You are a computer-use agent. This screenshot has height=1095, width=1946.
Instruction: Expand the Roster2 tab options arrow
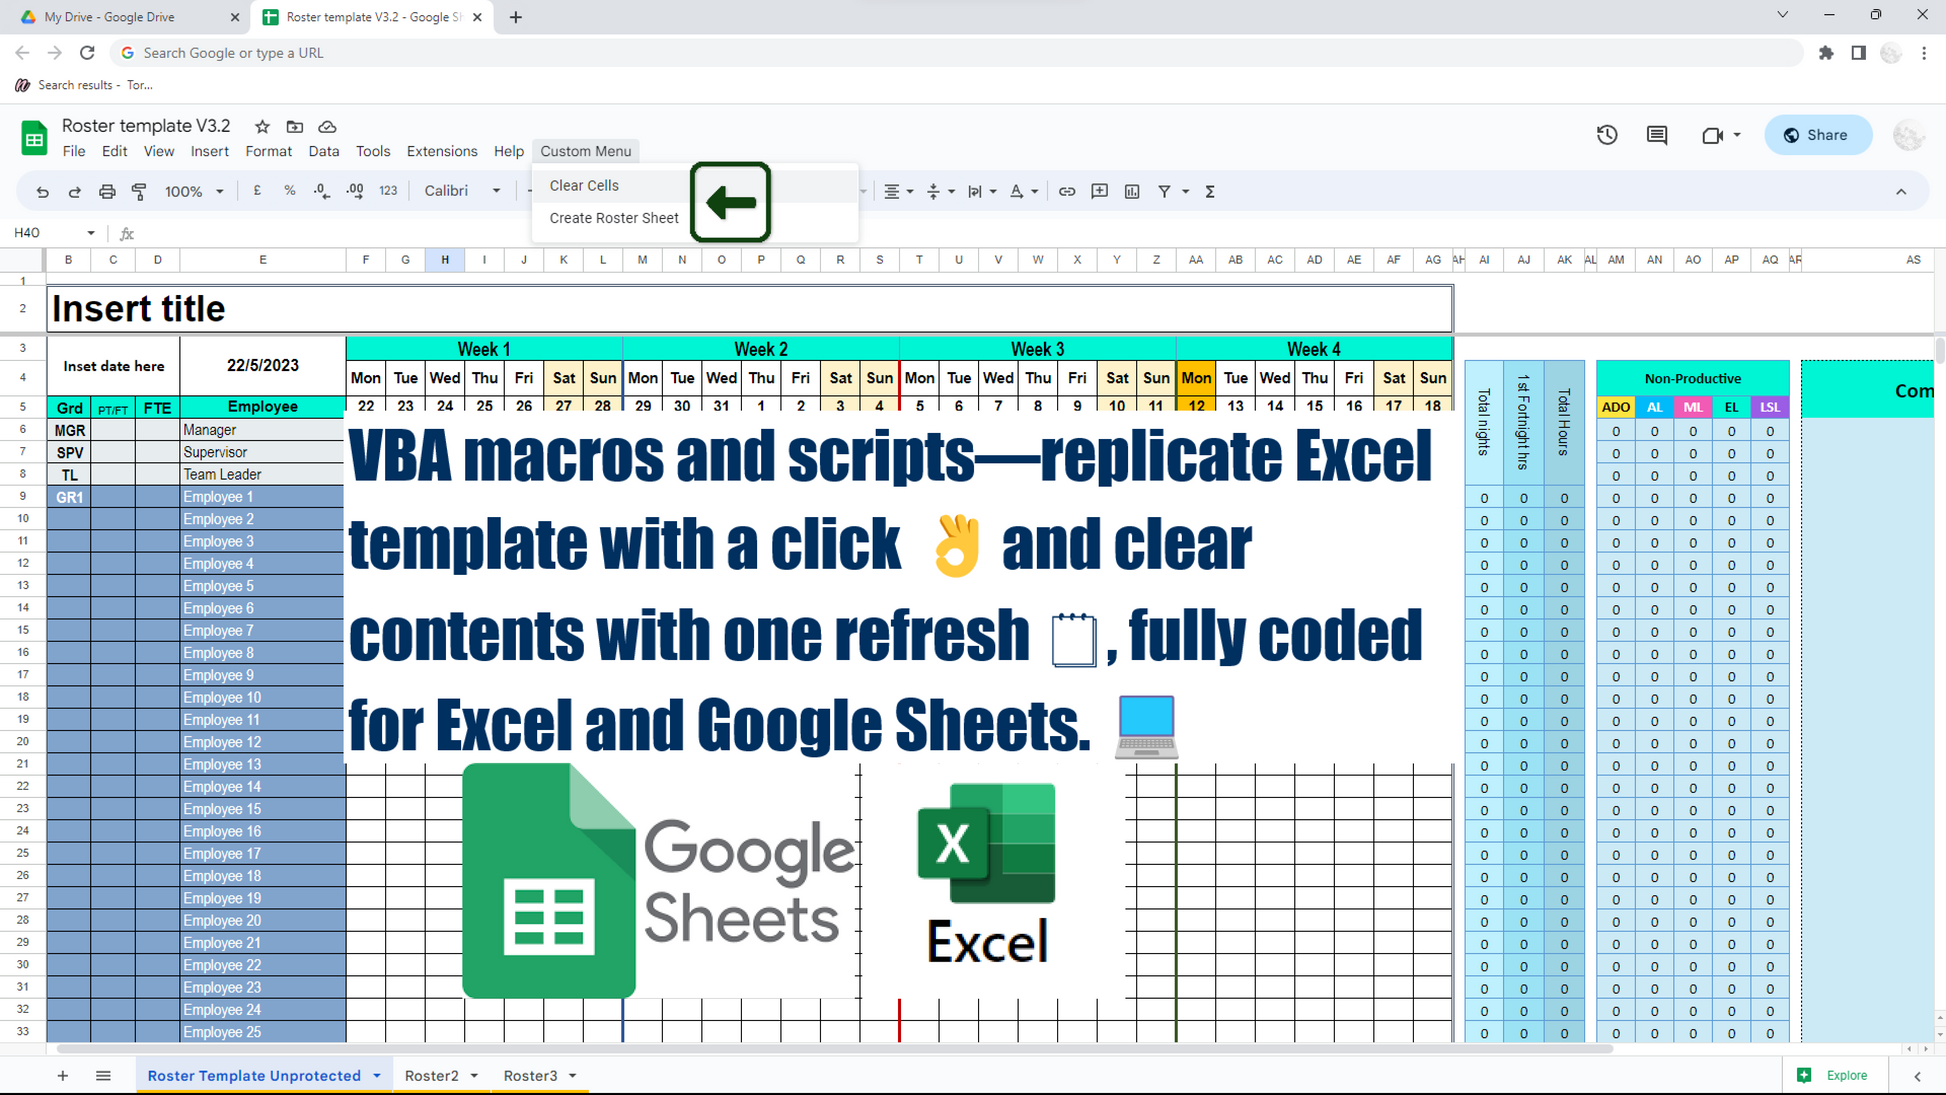(474, 1076)
